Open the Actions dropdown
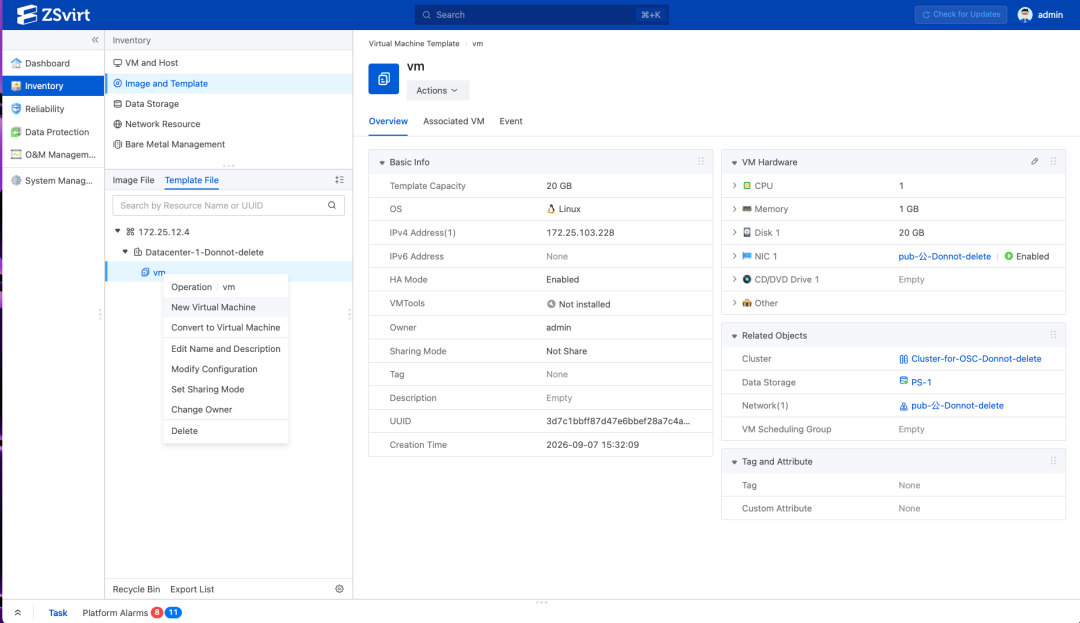Image resolution: width=1080 pixels, height=623 pixels. [437, 90]
